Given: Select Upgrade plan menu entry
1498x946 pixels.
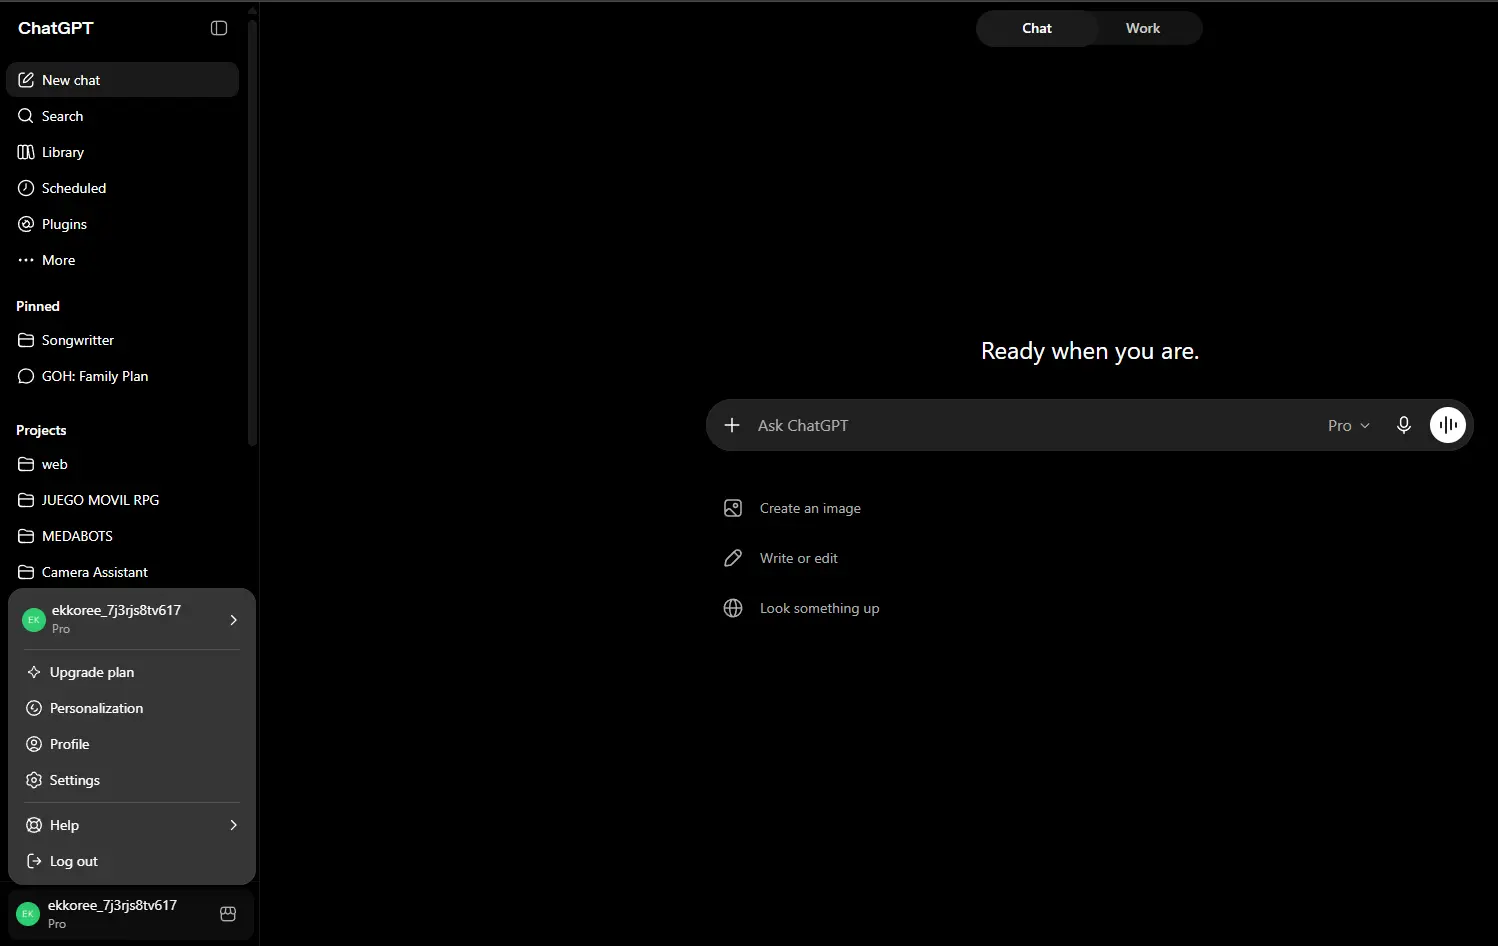Looking at the screenshot, I should [x=132, y=672].
